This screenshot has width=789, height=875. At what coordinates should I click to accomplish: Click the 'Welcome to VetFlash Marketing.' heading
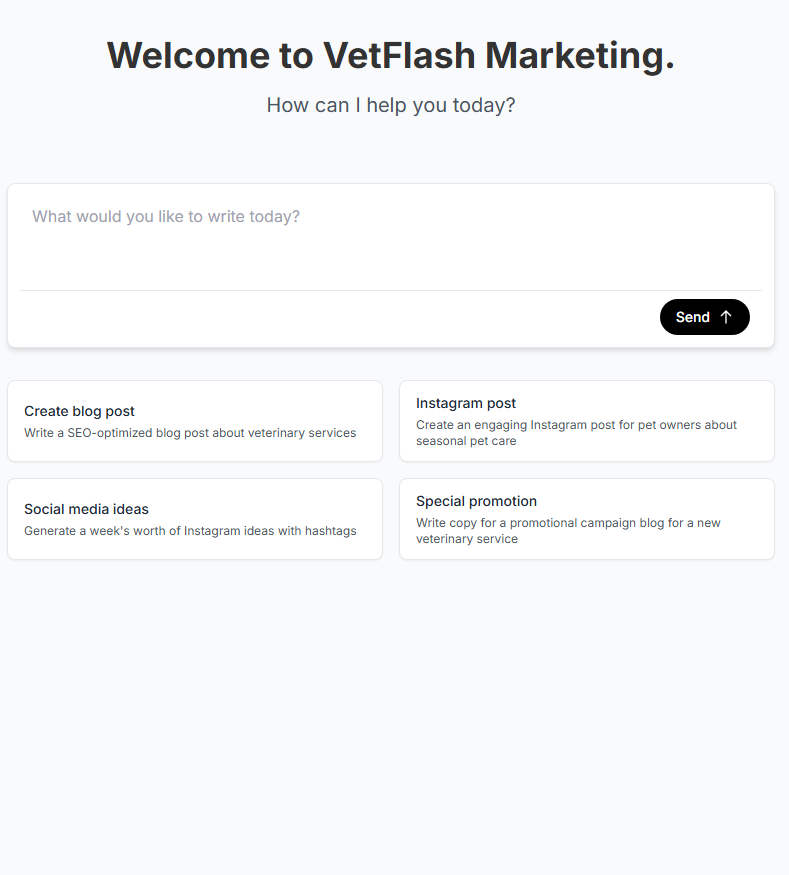pyautogui.click(x=391, y=55)
